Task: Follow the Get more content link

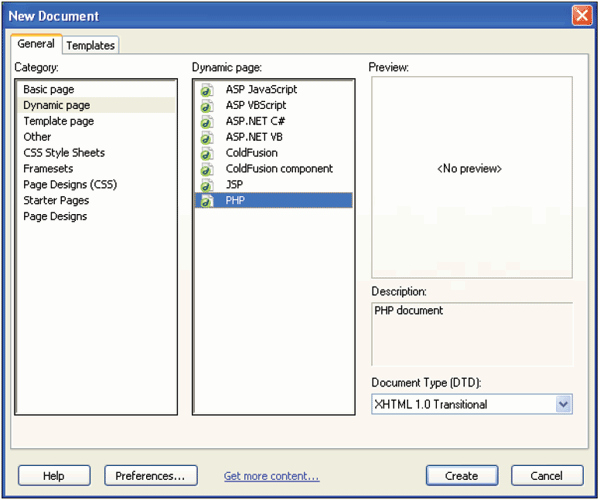Action: [271, 476]
